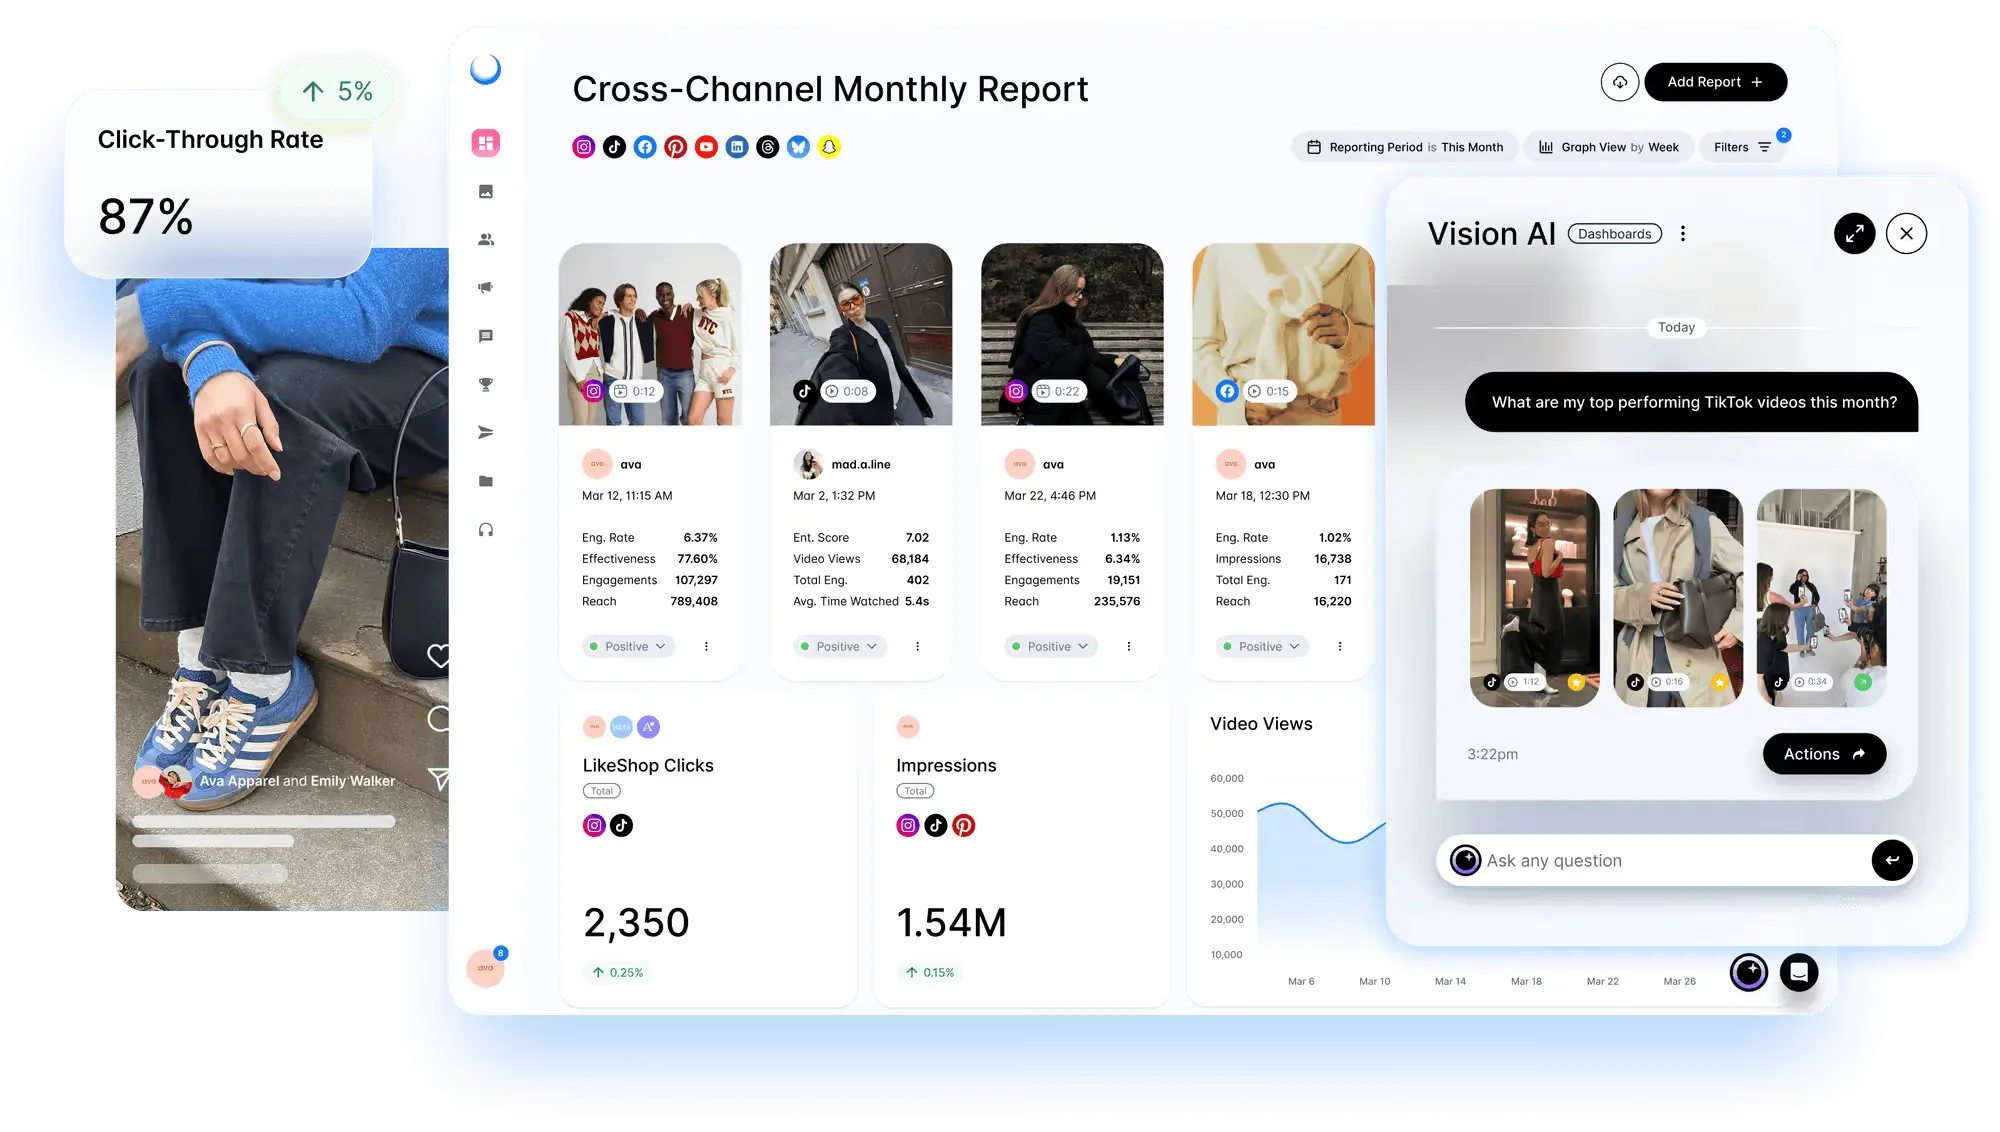
Task: Click the Add Report button
Action: point(1715,82)
